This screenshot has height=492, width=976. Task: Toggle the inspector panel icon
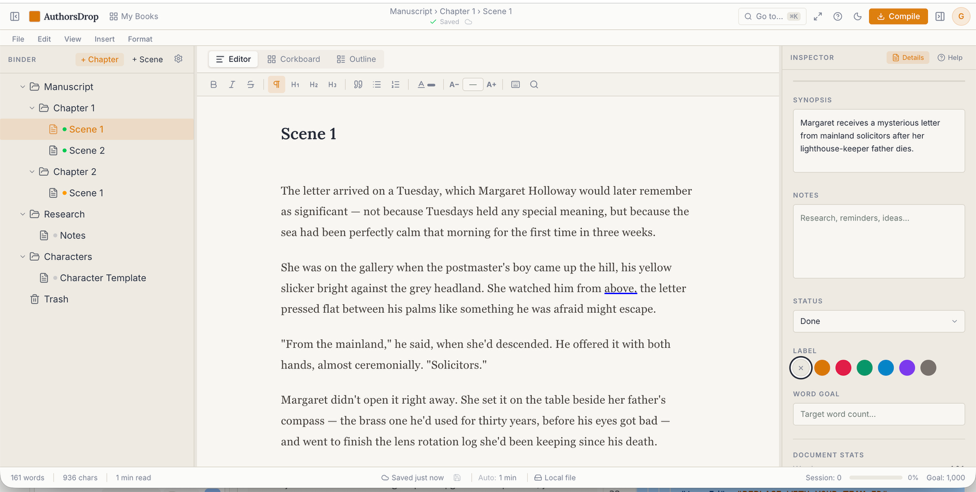(940, 16)
